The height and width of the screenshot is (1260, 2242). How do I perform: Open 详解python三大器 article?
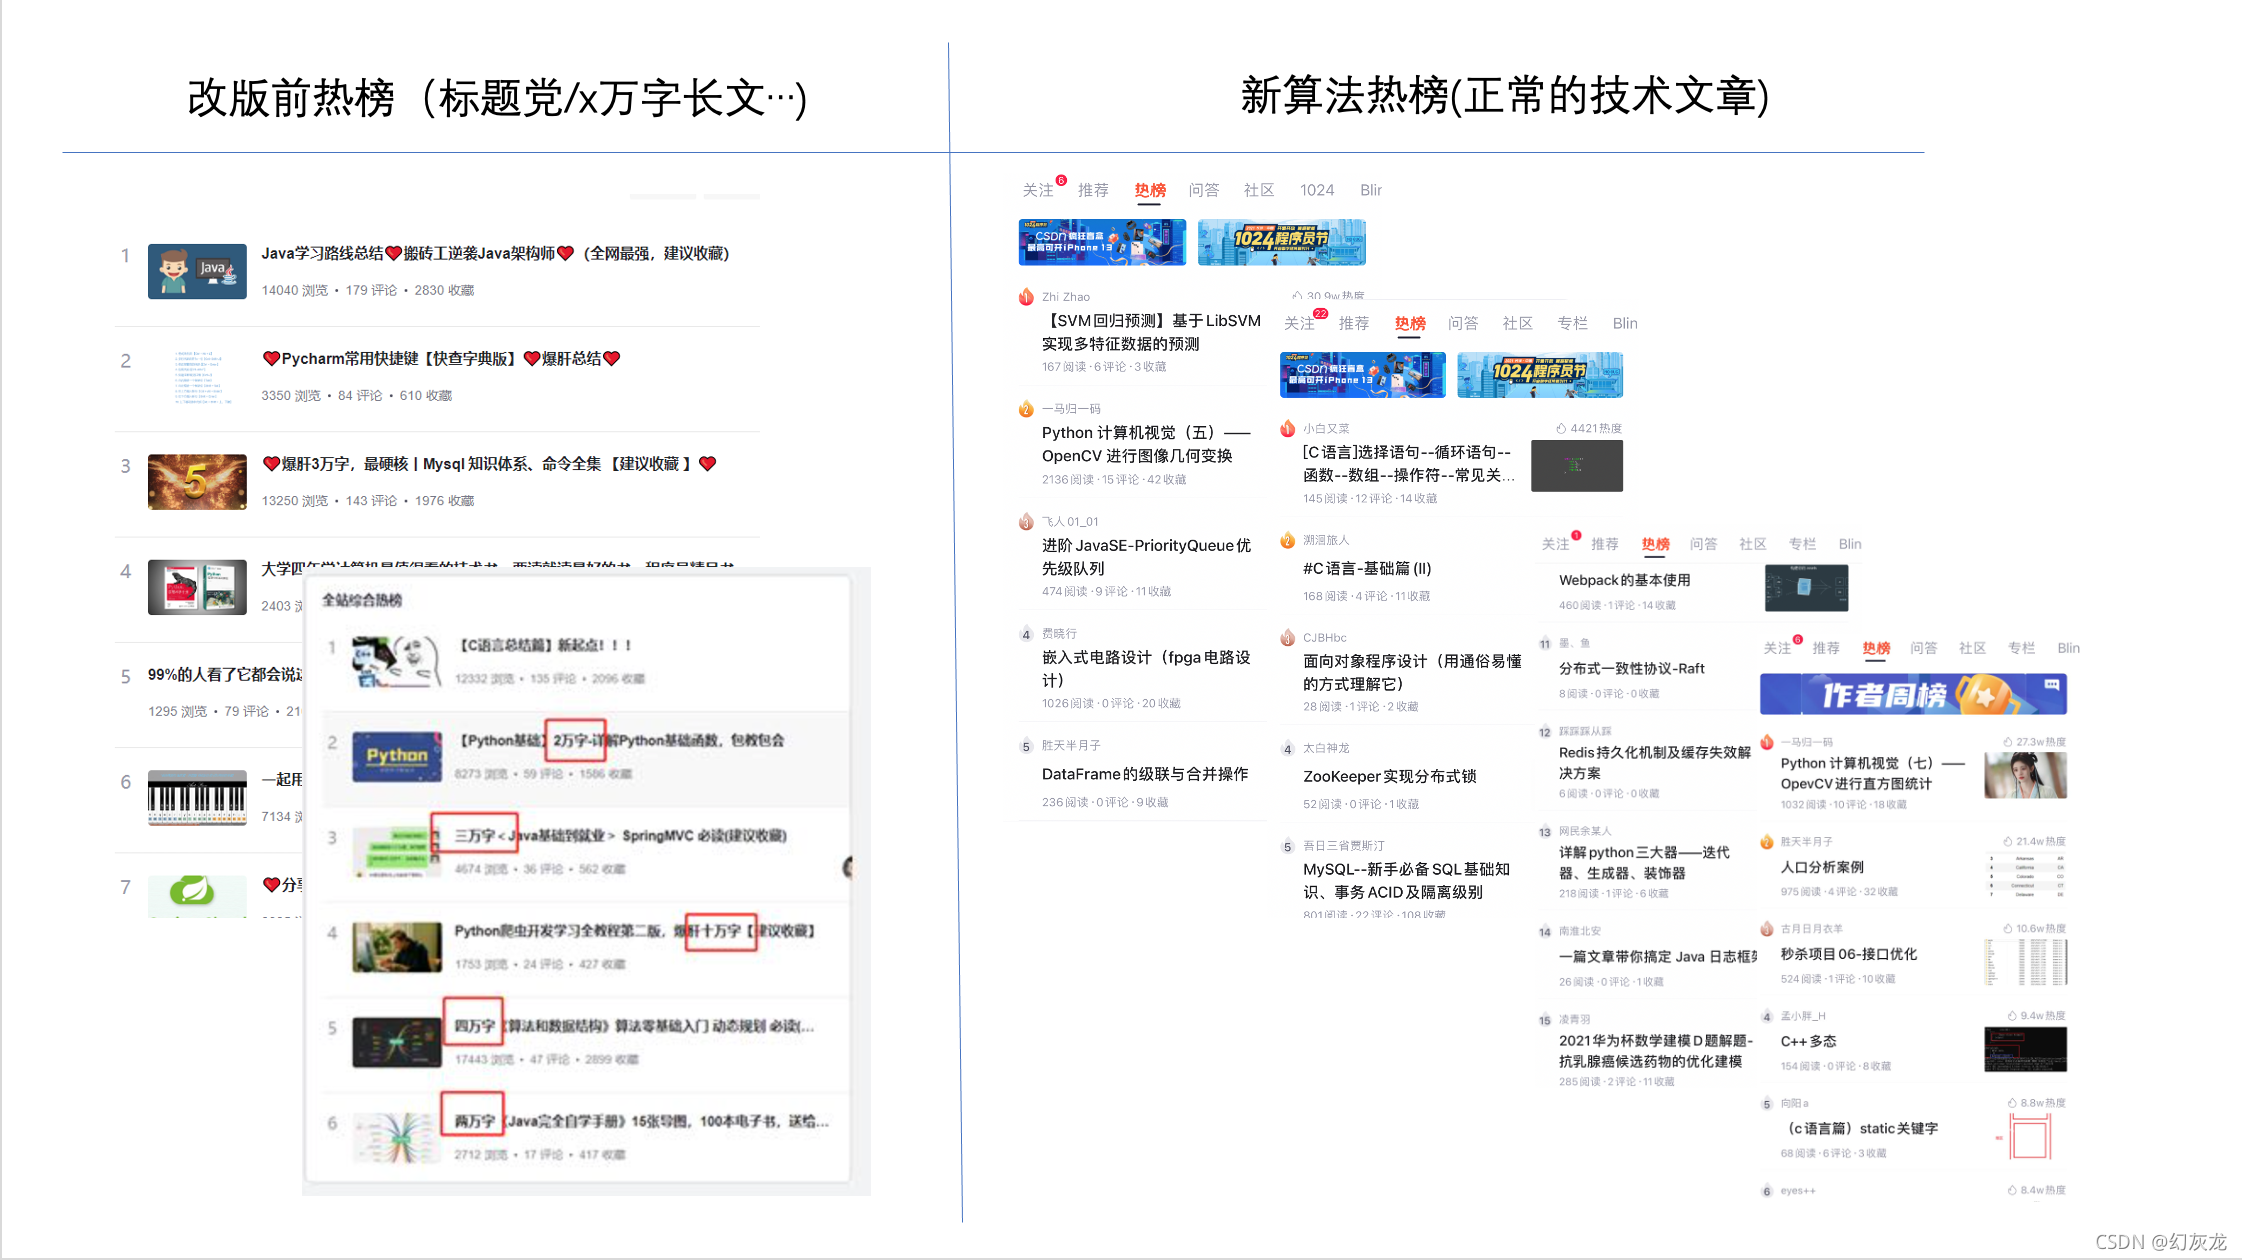click(x=1644, y=862)
